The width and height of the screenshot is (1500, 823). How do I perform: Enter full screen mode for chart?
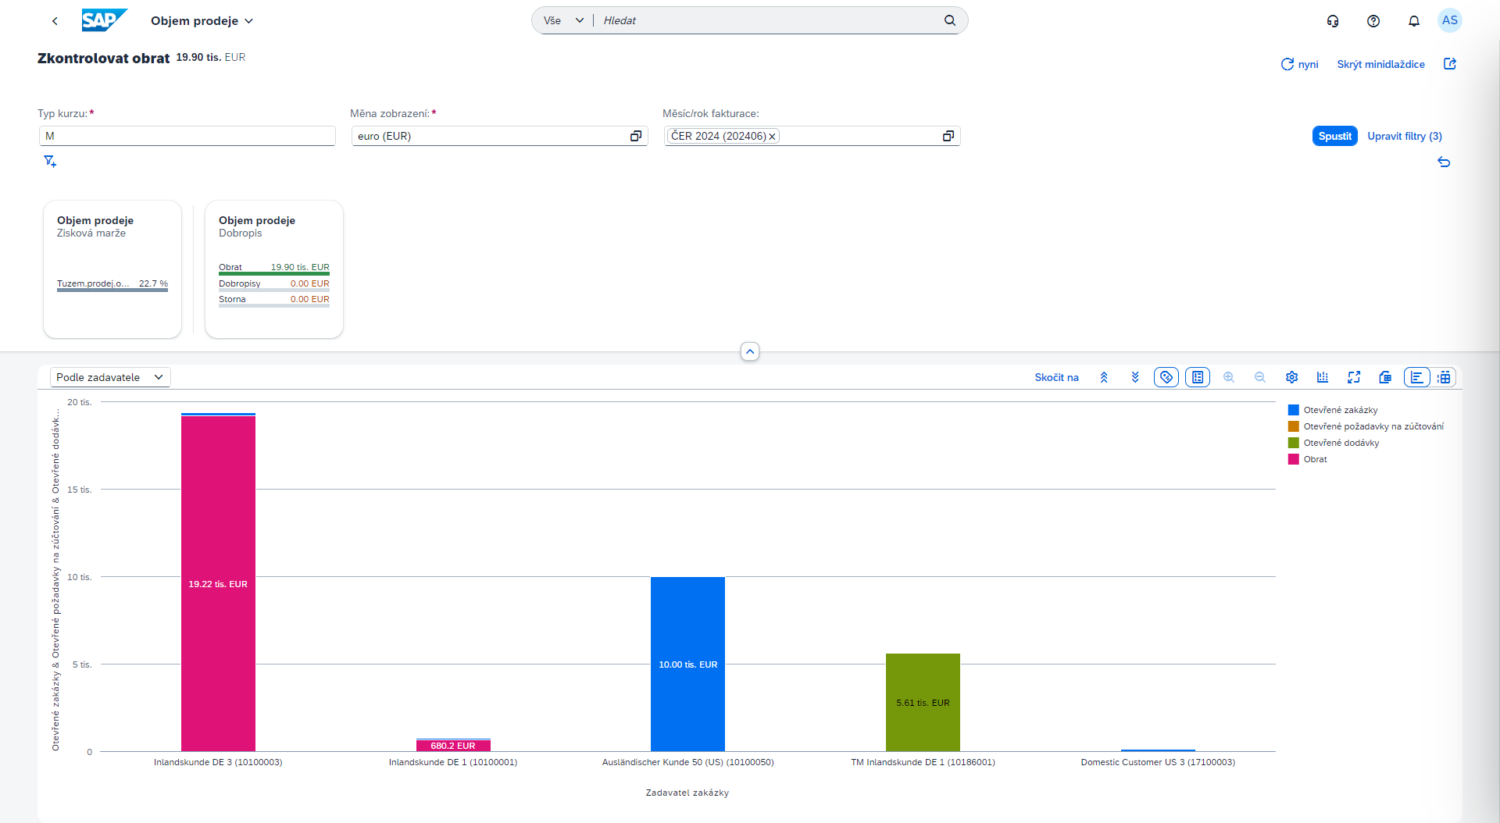(1353, 377)
